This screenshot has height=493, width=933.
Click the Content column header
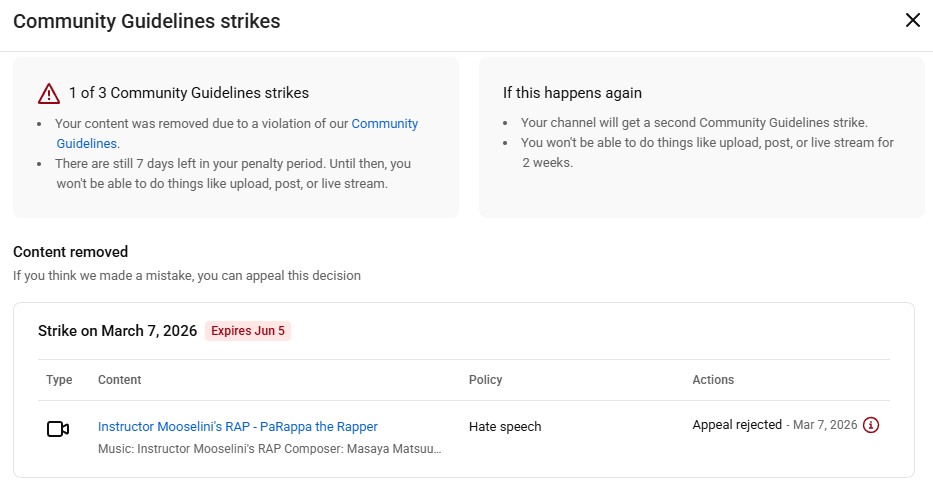point(119,380)
